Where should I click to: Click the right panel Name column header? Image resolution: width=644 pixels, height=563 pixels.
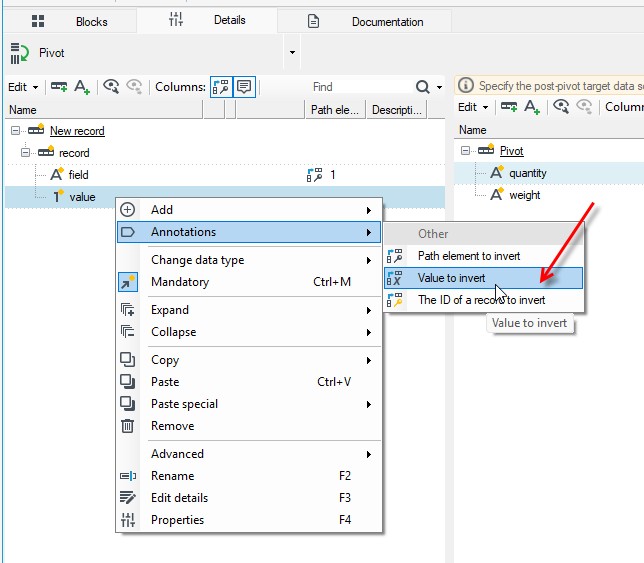tap(549, 130)
